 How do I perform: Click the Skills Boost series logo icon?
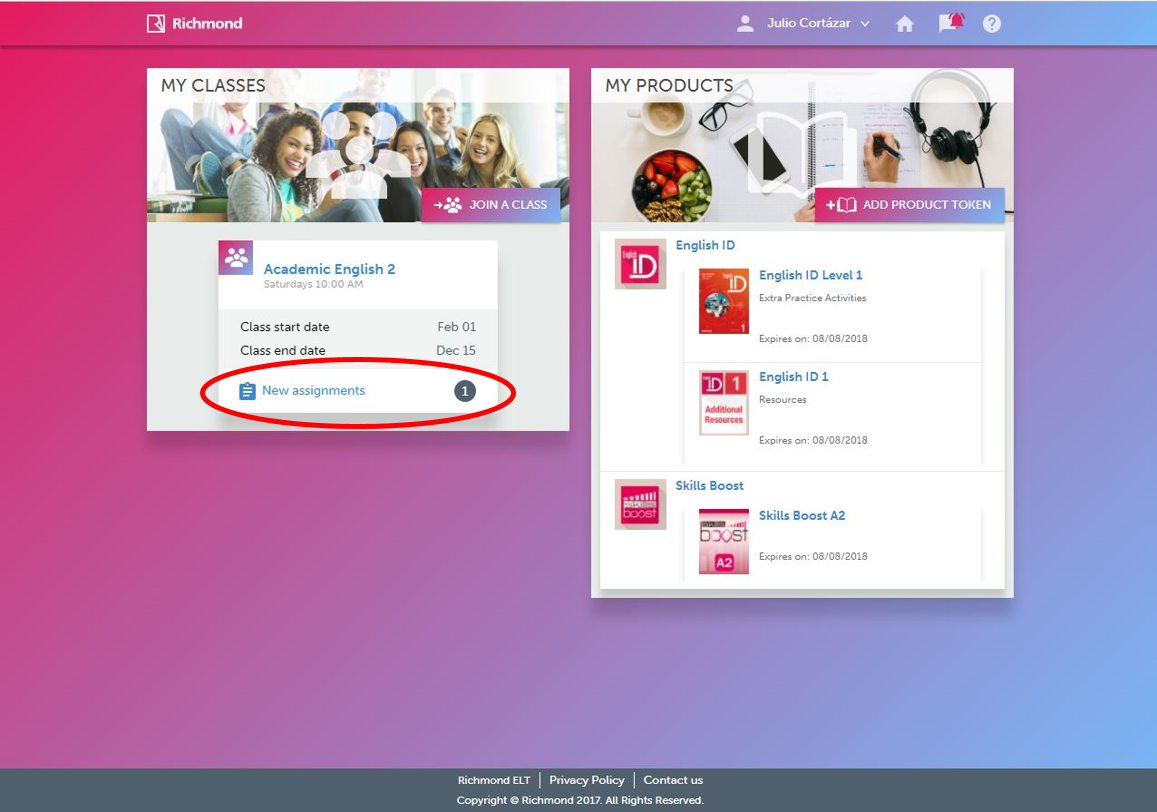pos(640,504)
